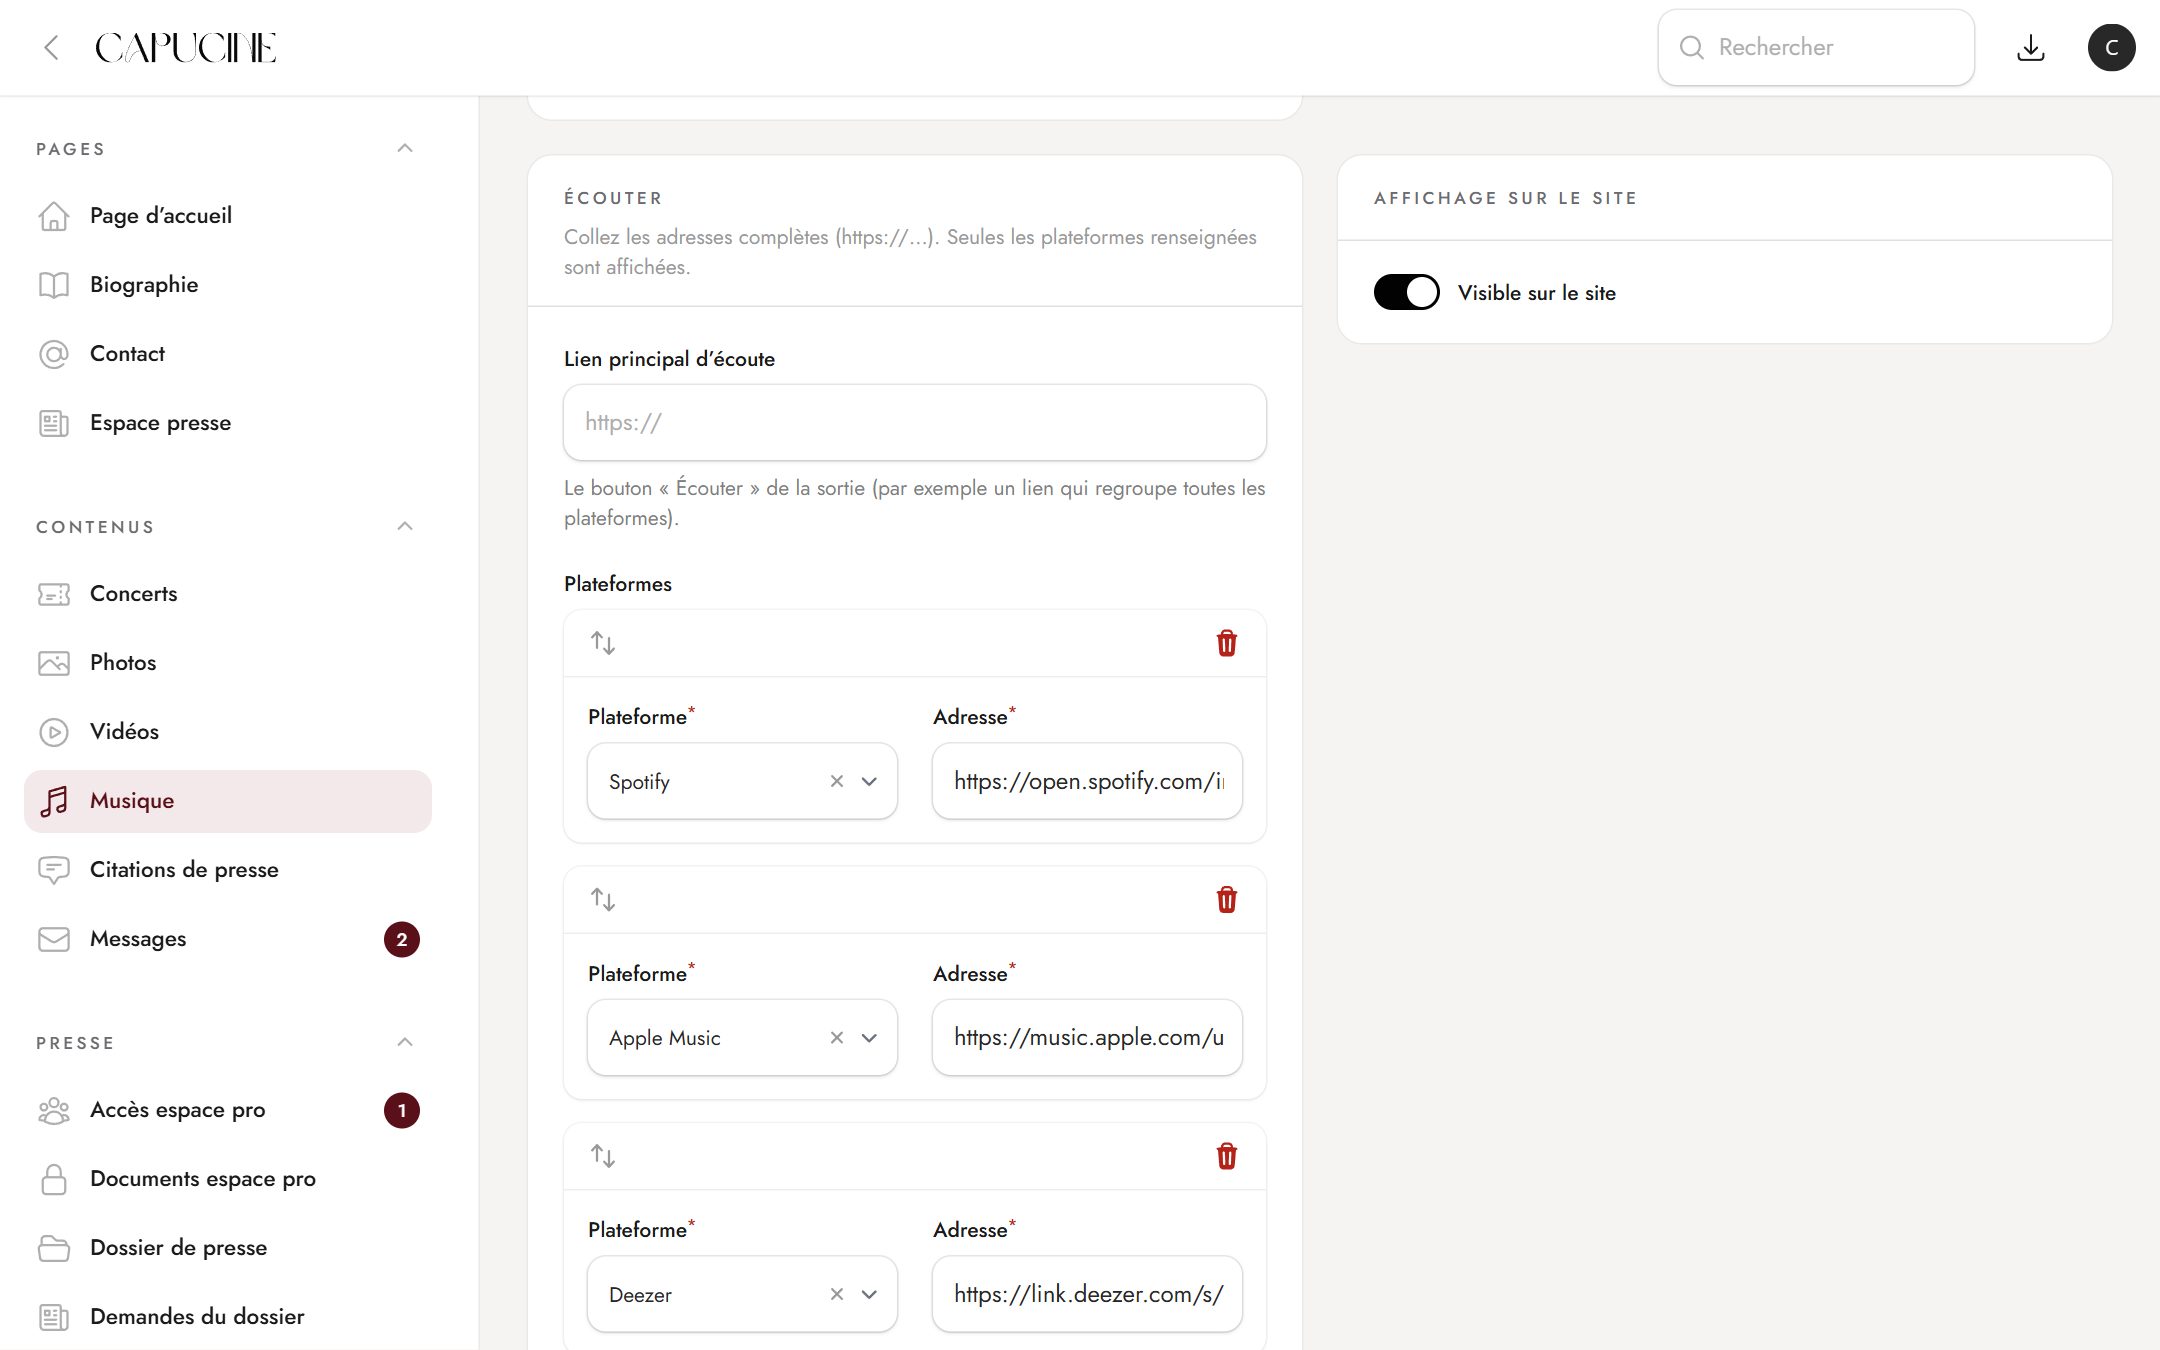Clear the Spotify platform selection

tap(837, 781)
